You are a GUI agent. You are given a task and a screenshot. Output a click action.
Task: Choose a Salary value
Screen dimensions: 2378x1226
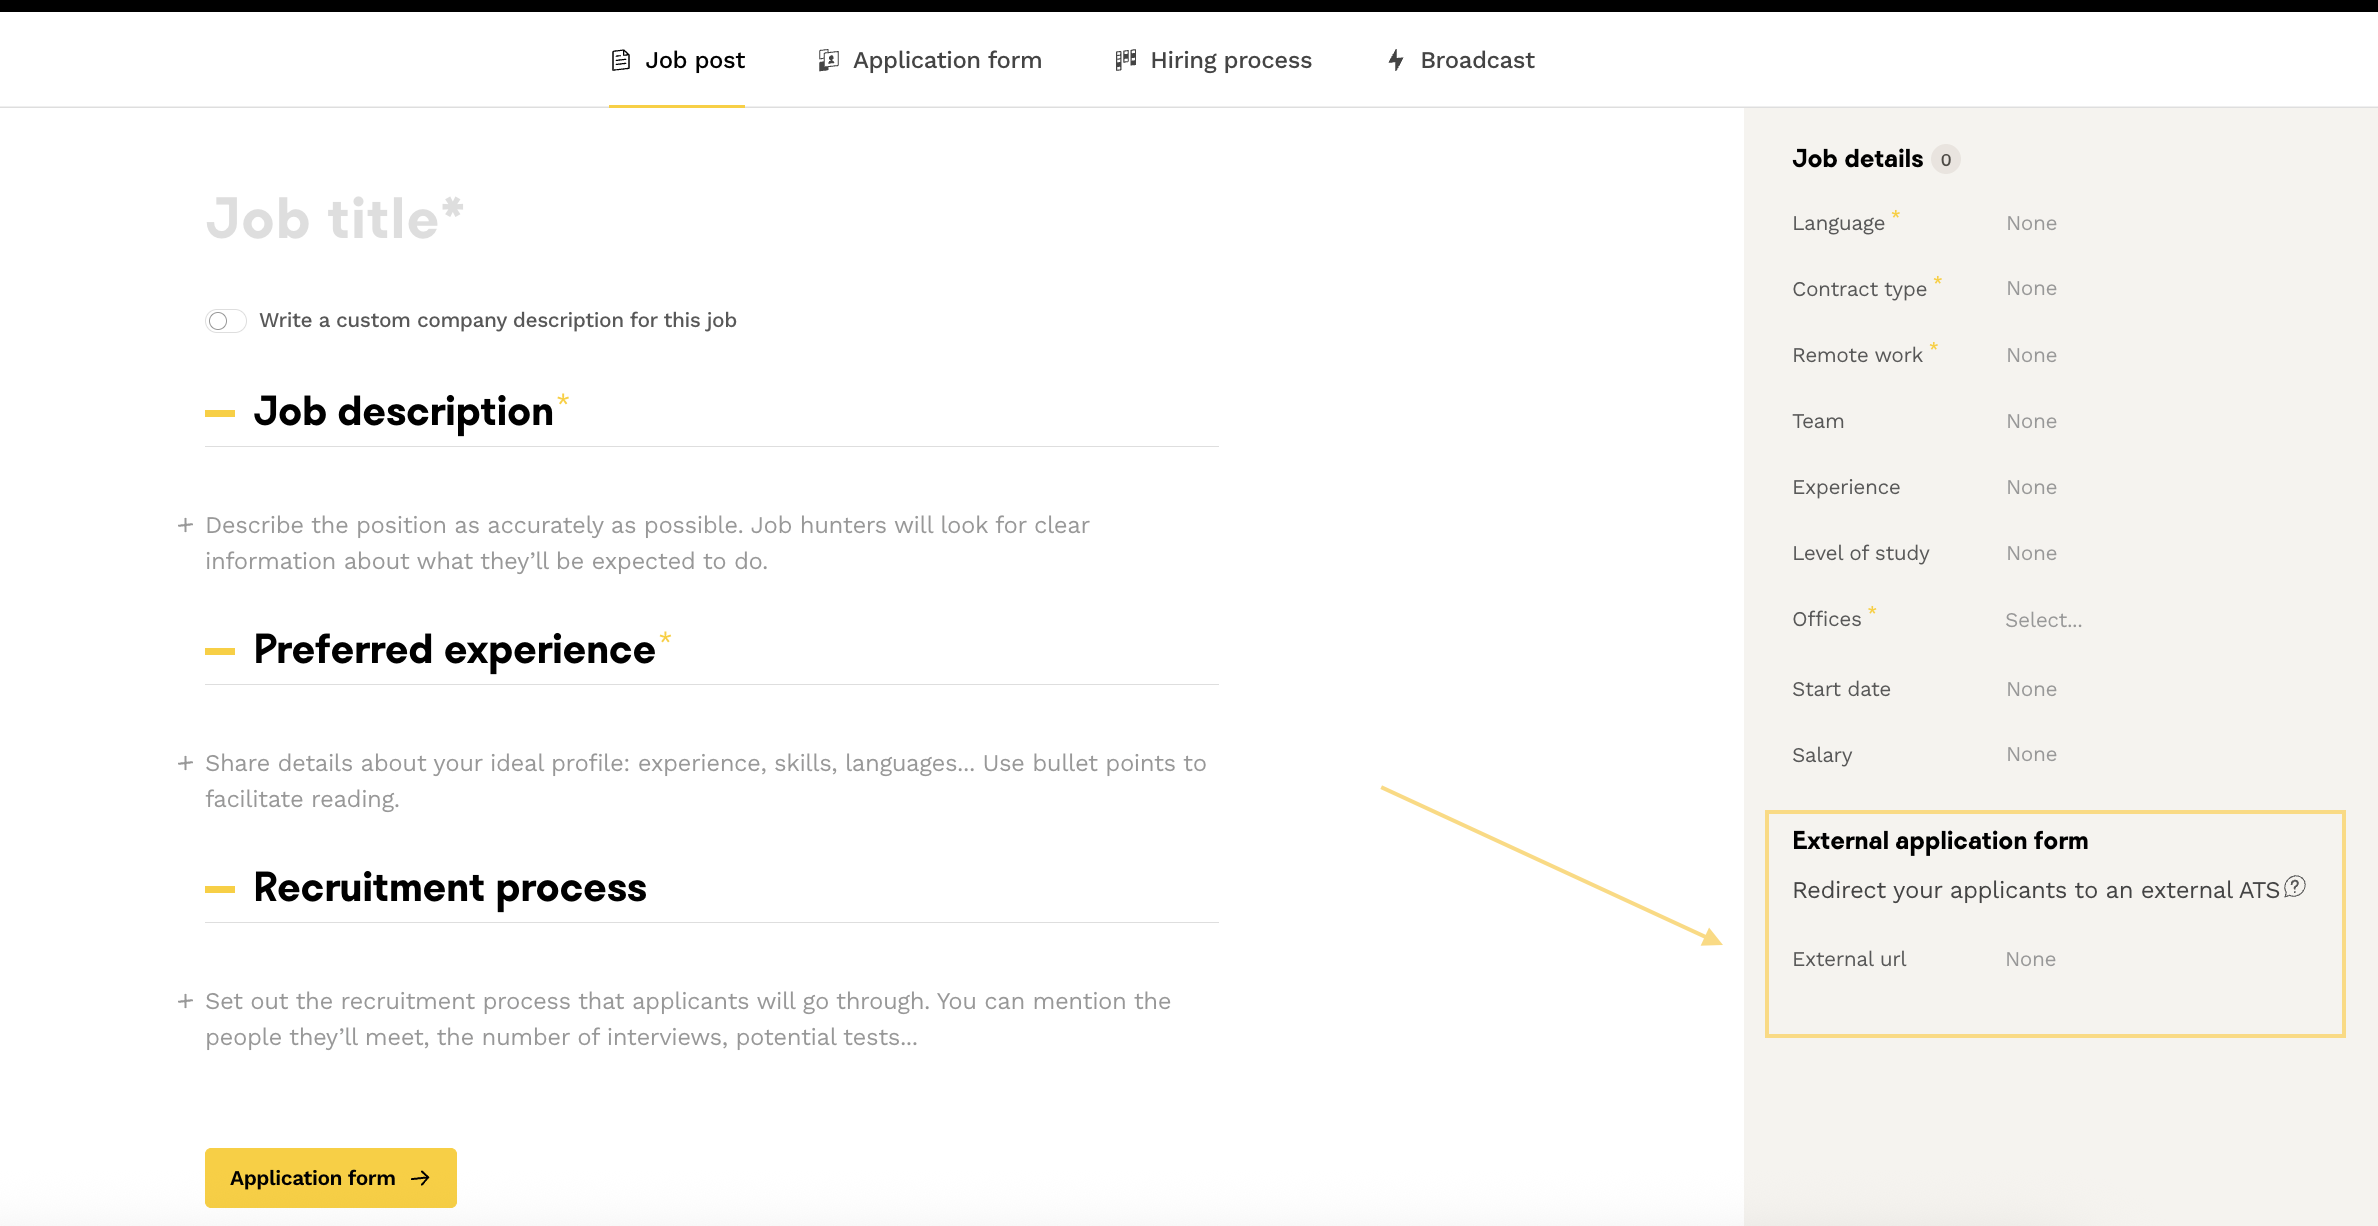click(x=2031, y=754)
